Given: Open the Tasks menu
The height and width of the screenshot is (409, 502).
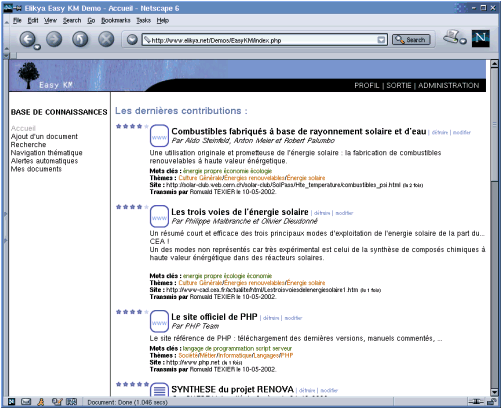Looking at the screenshot, I should tap(143, 21).
